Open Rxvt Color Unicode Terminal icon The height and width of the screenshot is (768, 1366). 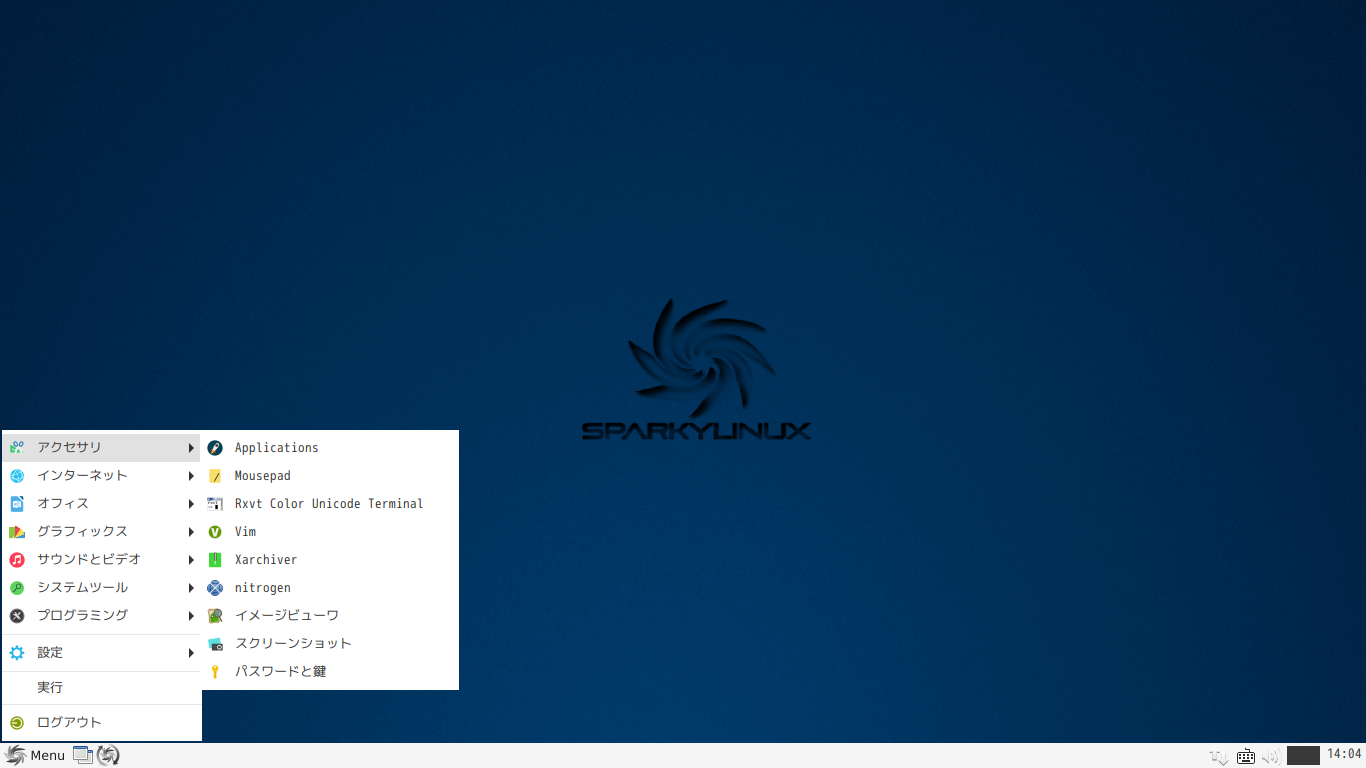215,504
